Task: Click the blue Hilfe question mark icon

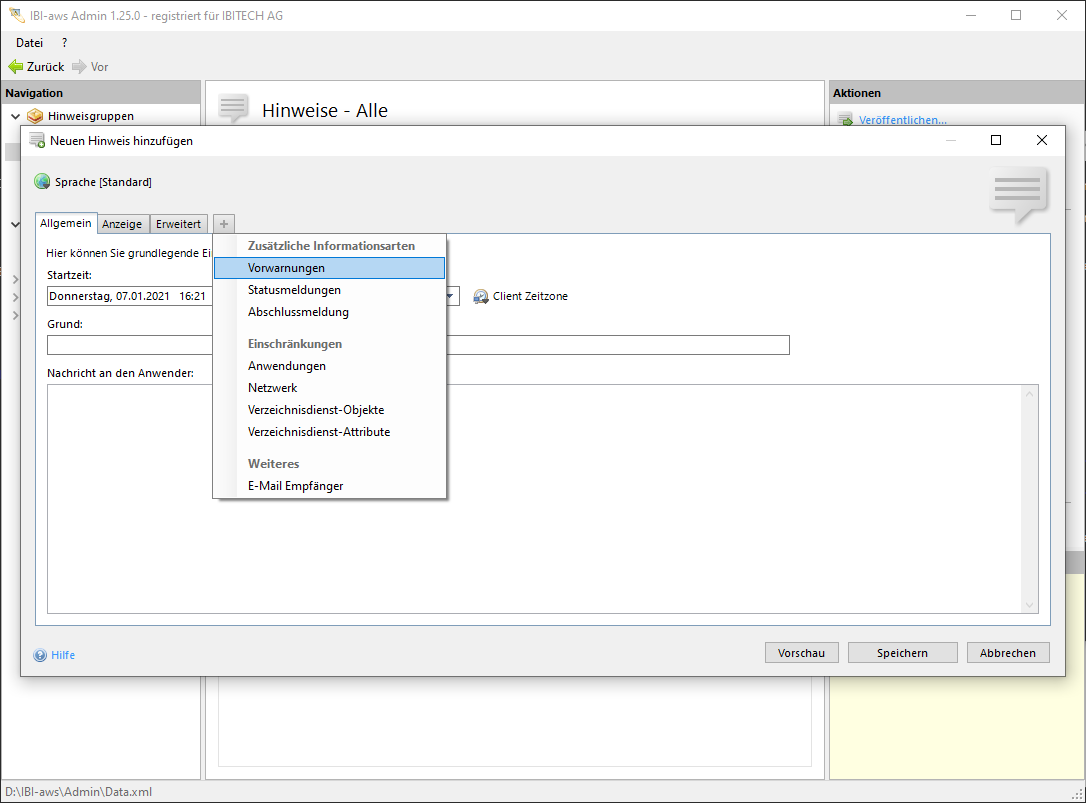Action: click(x=40, y=655)
